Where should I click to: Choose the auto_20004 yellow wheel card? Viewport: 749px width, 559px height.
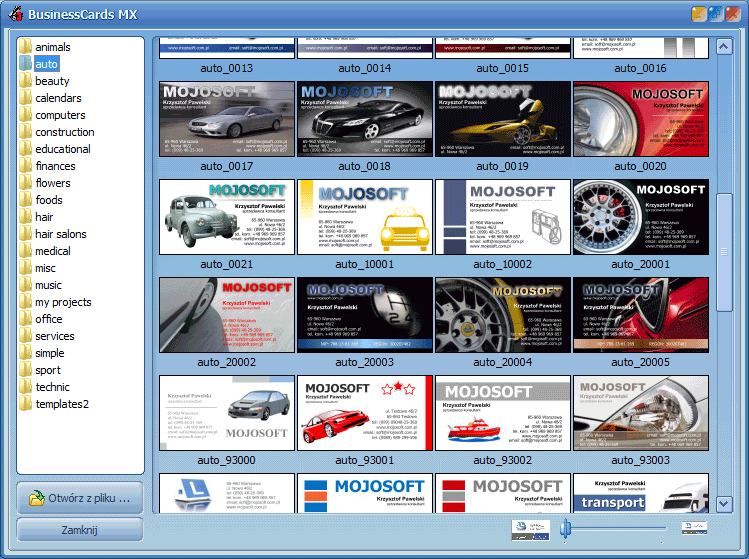pos(503,315)
